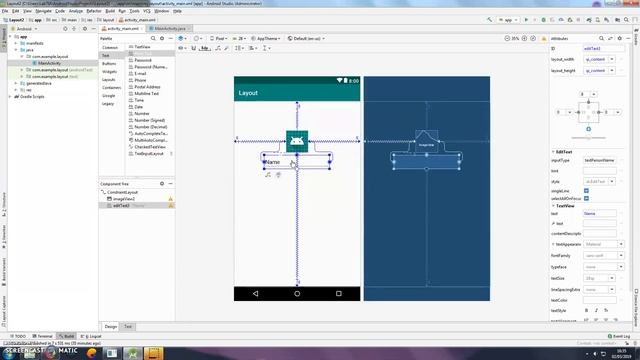This screenshot has width=640, height=360.
Task: Click the volume icon in the system tray
Action: coord(595,353)
